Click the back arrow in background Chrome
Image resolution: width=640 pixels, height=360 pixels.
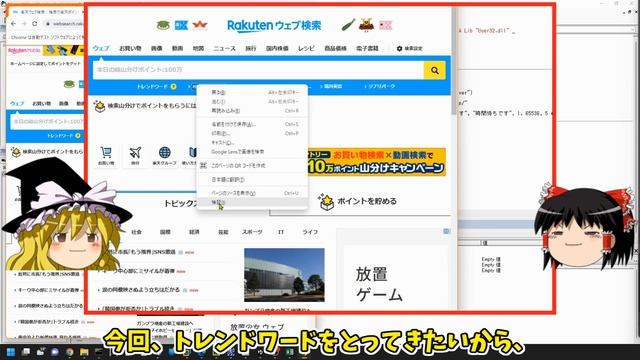(x=13, y=24)
